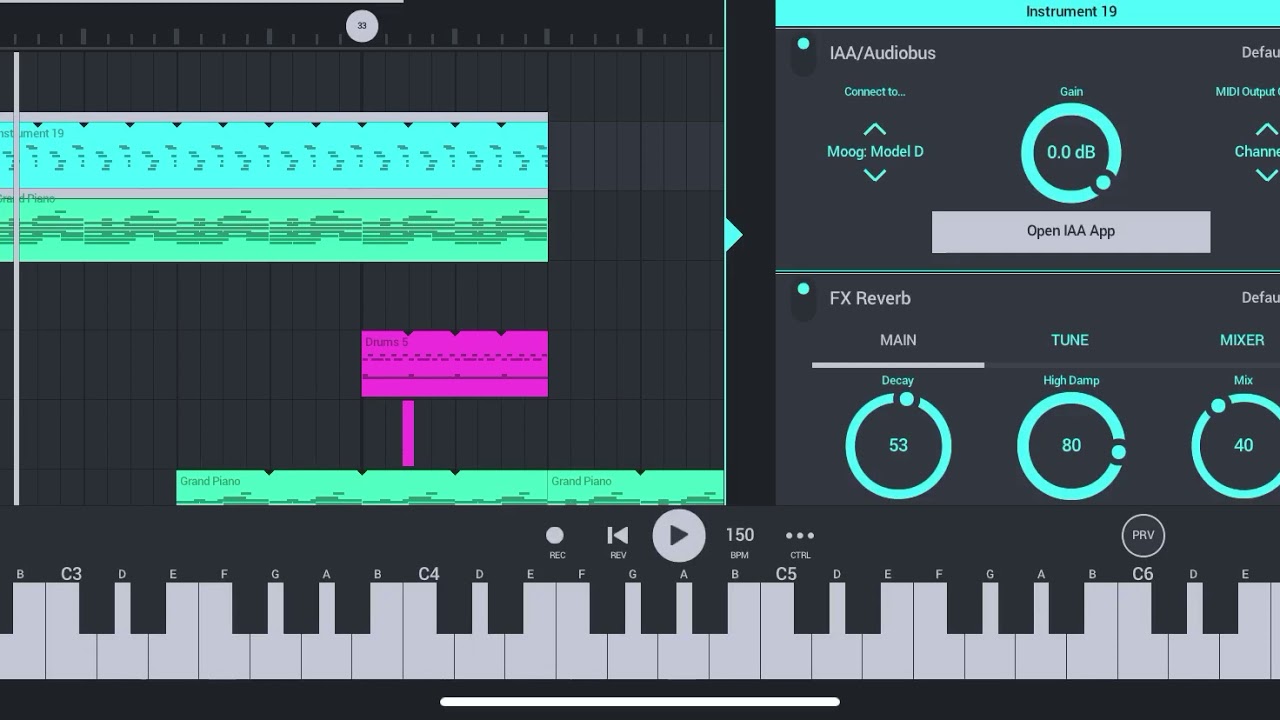Viewport: 1280px width, 720px height.
Task: Switch to the MAIN reverb tab
Action: (x=898, y=340)
